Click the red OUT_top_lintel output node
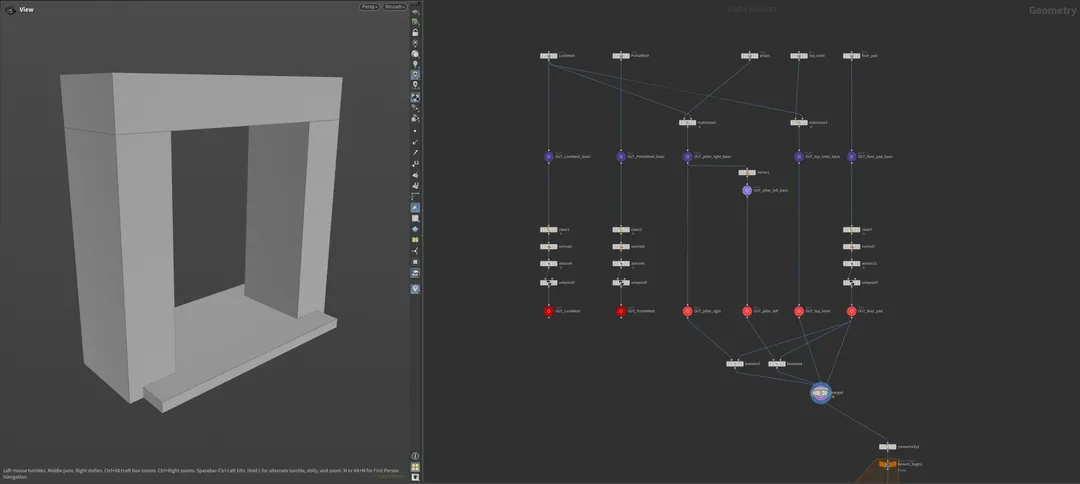The width and height of the screenshot is (1080, 484). pos(799,311)
